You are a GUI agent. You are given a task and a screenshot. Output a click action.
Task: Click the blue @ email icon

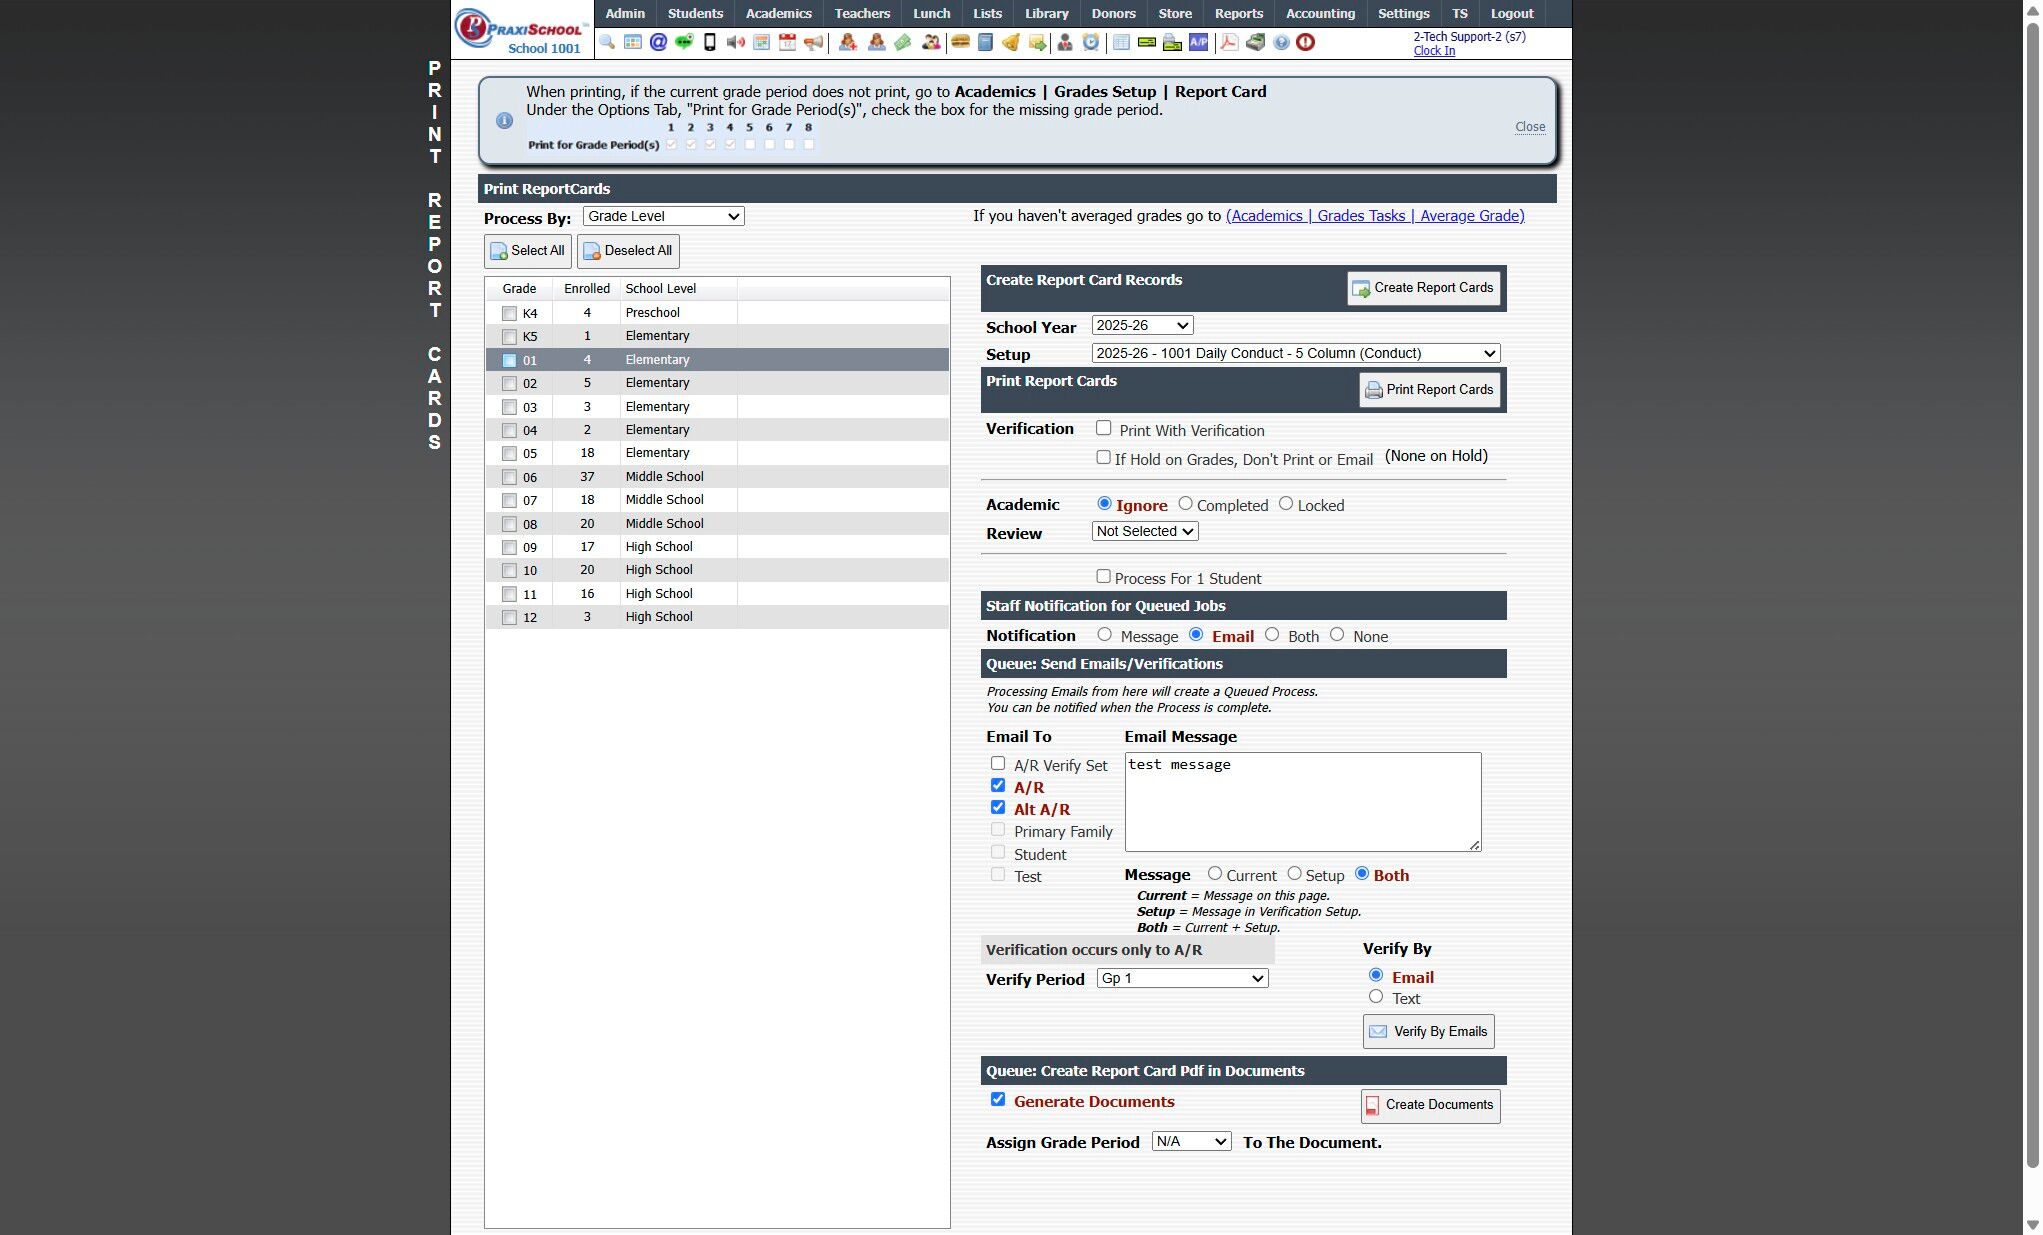tap(658, 42)
